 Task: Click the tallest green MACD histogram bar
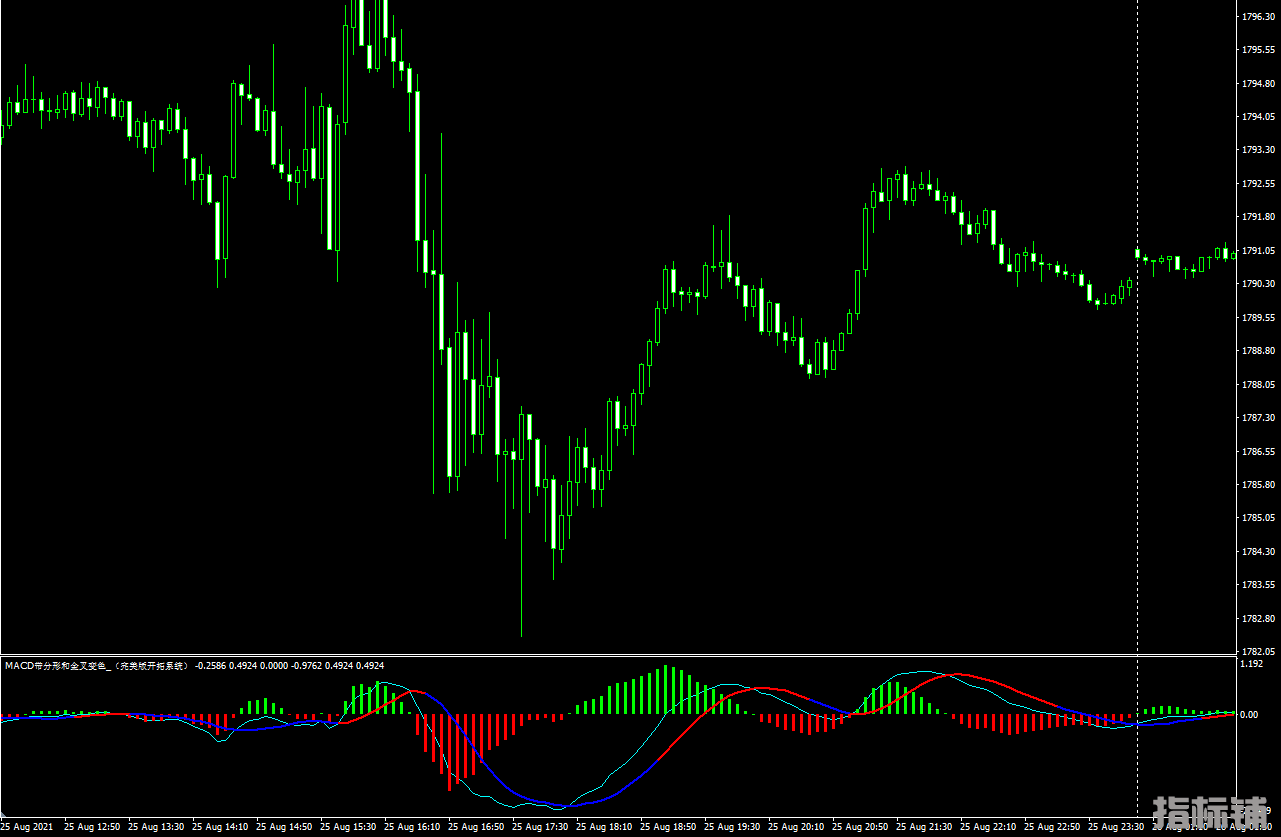click(x=666, y=690)
